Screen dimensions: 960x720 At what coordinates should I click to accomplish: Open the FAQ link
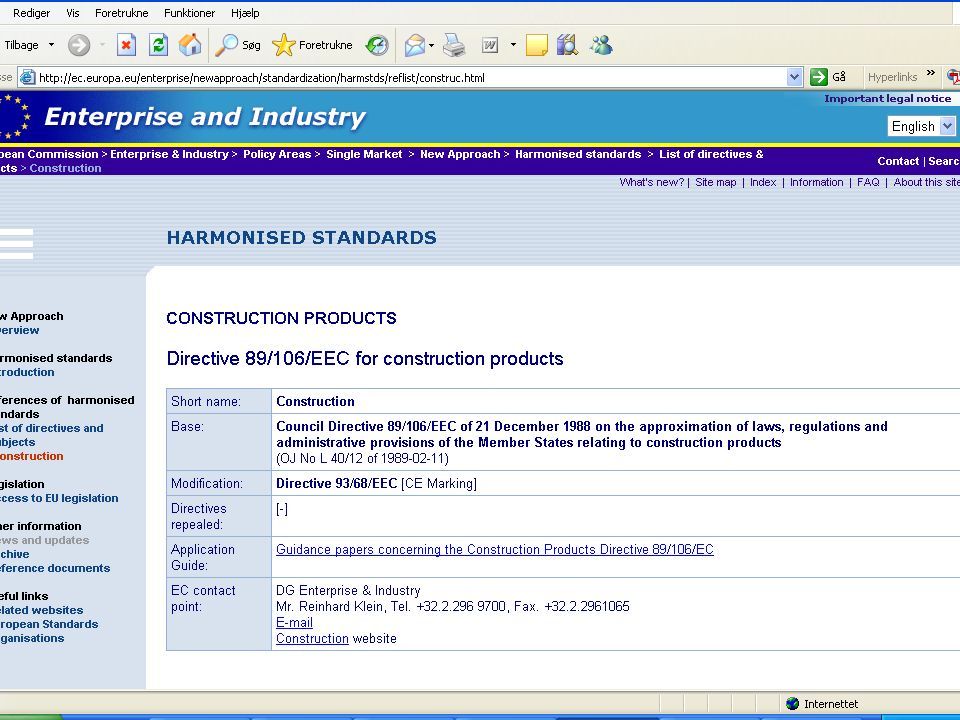pyautogui.click(x=868, y=182)
